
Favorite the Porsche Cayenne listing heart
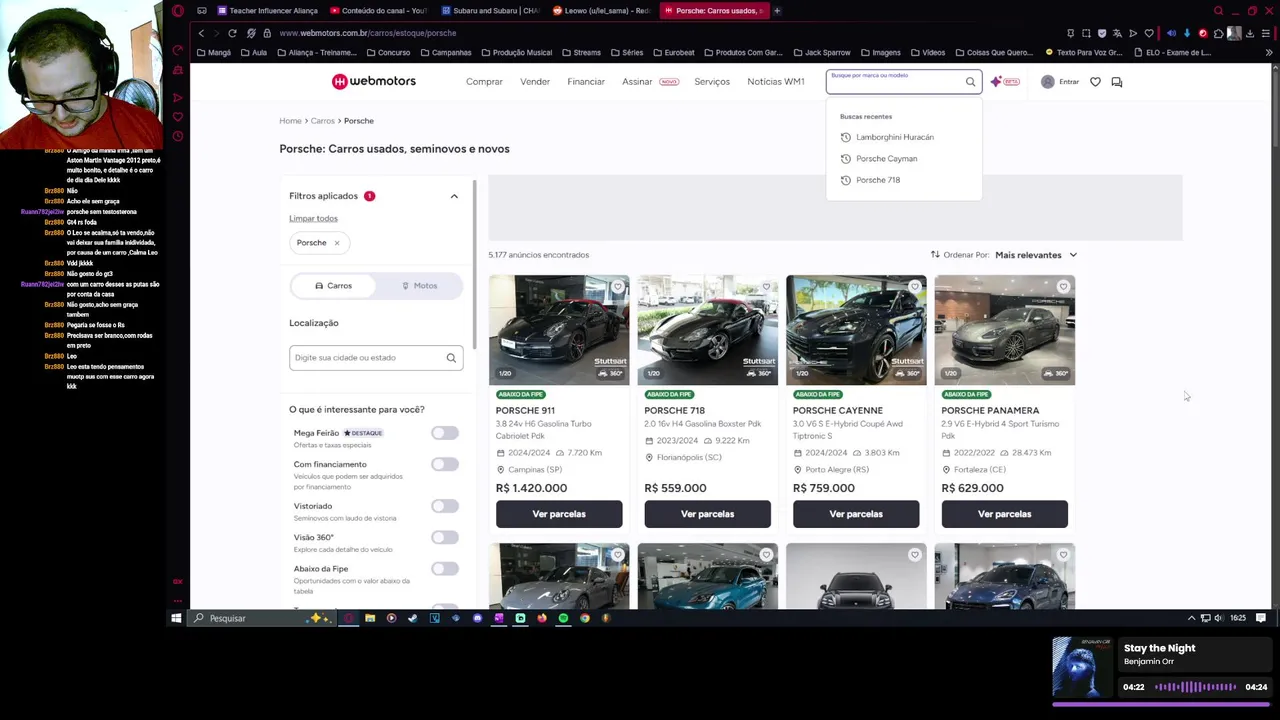(915, 287)
